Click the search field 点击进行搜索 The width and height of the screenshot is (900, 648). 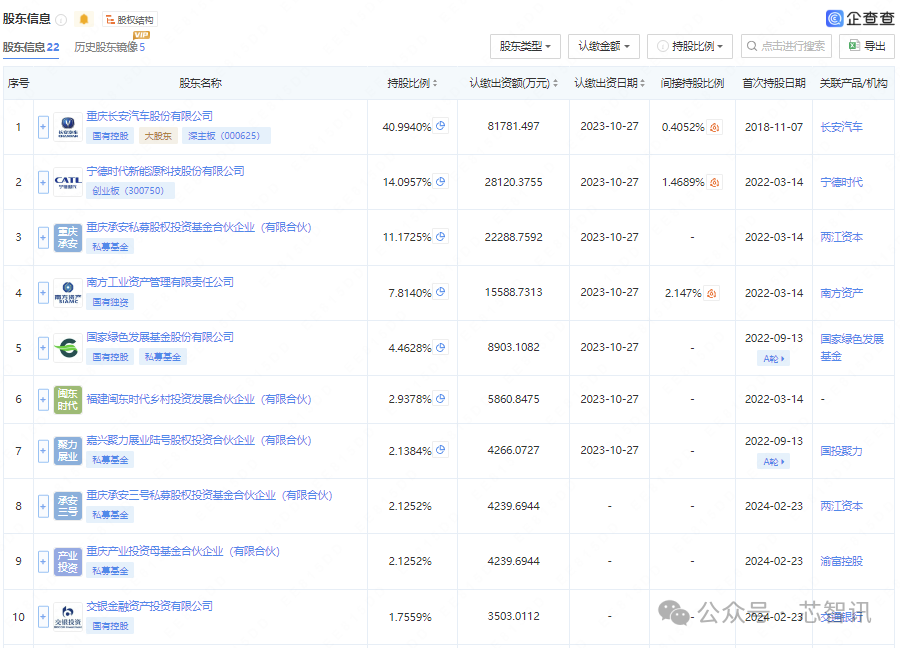[786, 46]
